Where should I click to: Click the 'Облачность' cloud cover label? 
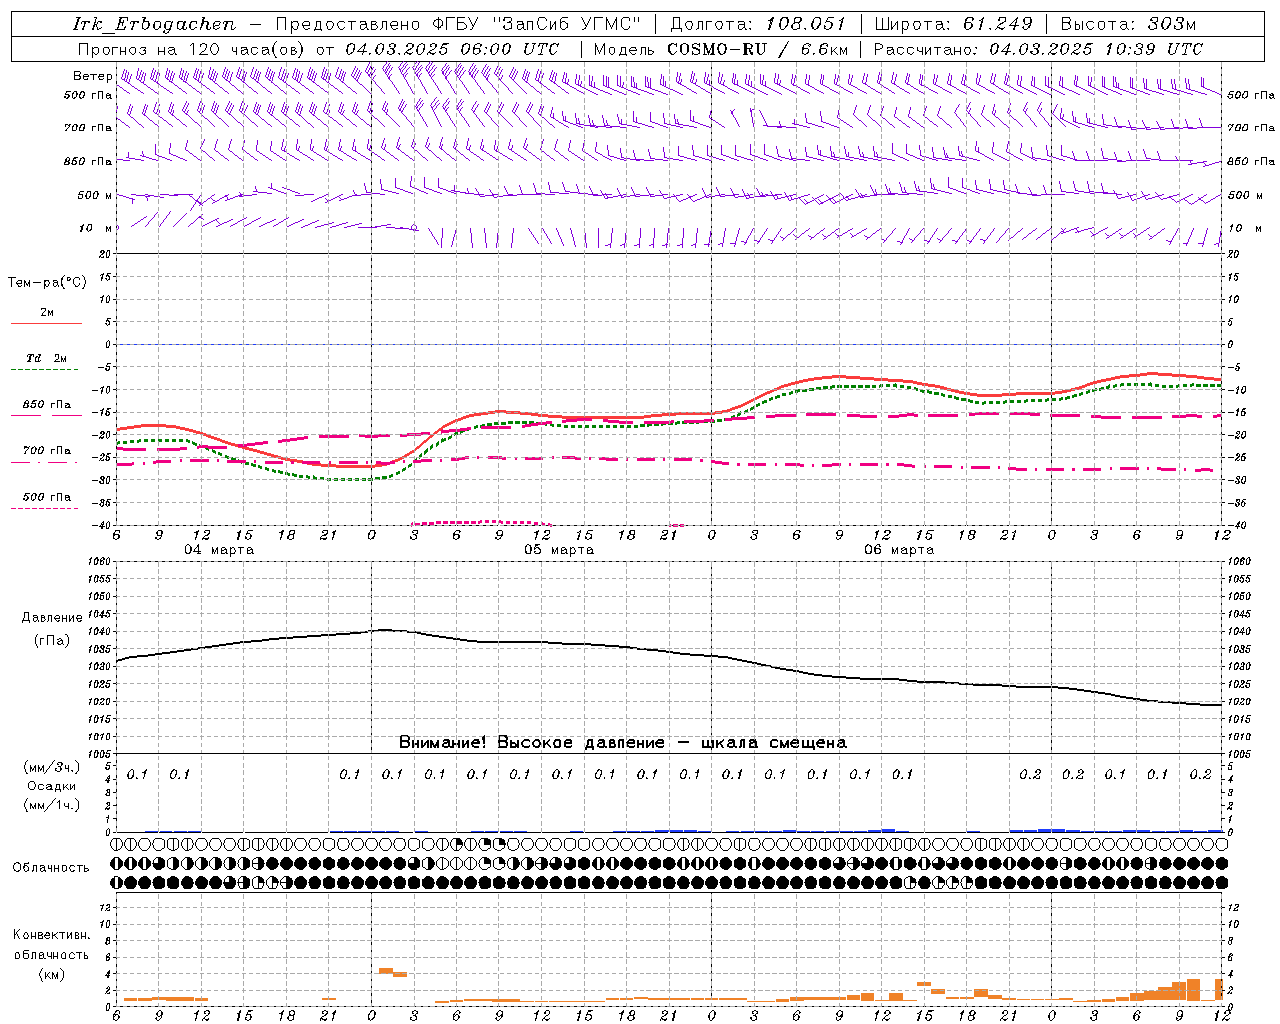coord(51,868)
